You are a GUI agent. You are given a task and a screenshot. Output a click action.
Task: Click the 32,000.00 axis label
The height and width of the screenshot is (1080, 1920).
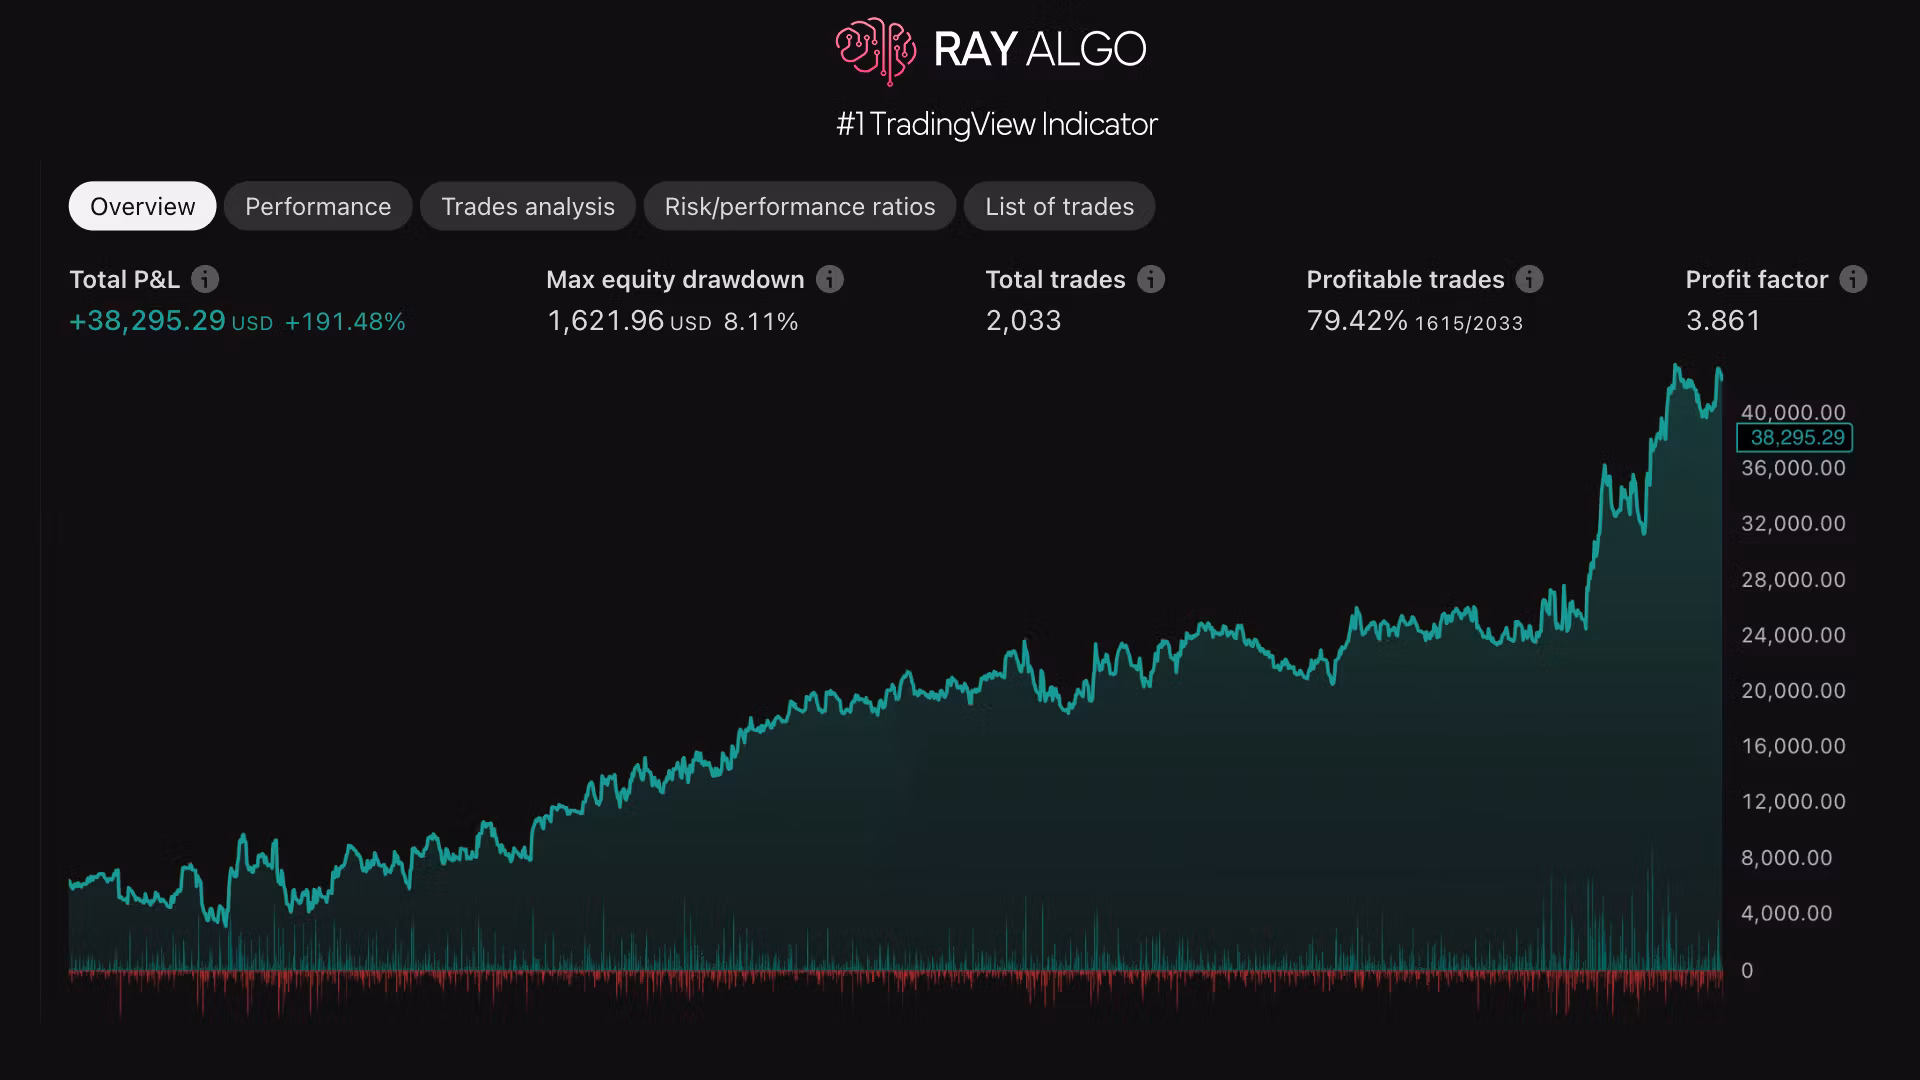(x=1794, y=523)
